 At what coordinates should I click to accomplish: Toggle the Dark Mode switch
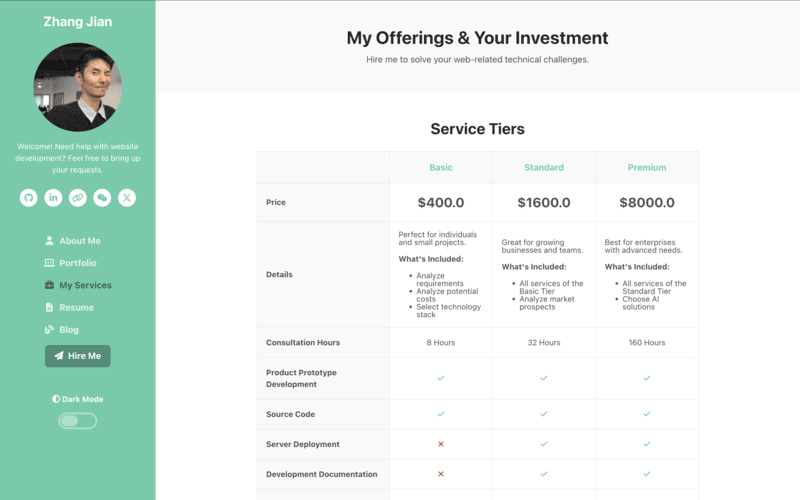point(78,421)
